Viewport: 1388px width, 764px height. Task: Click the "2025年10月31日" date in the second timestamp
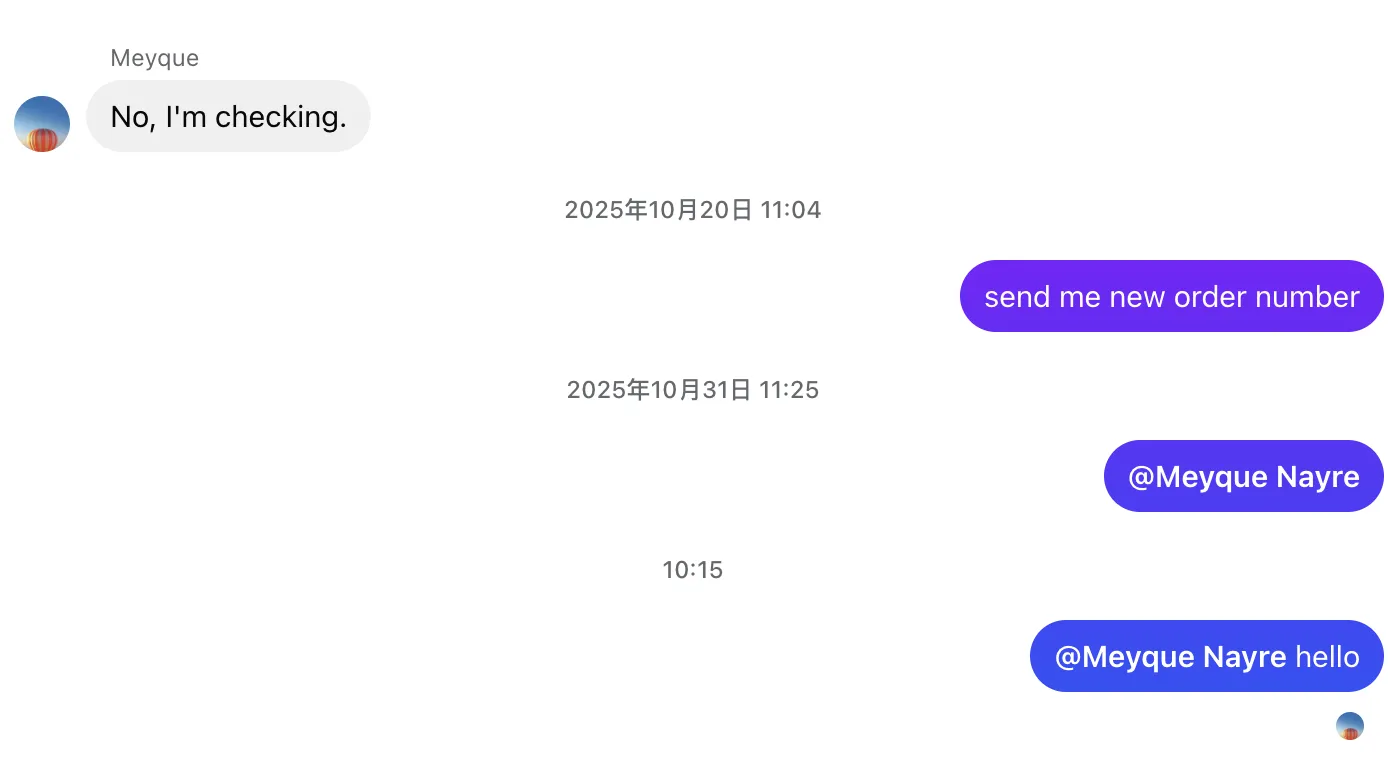(658, 390)
